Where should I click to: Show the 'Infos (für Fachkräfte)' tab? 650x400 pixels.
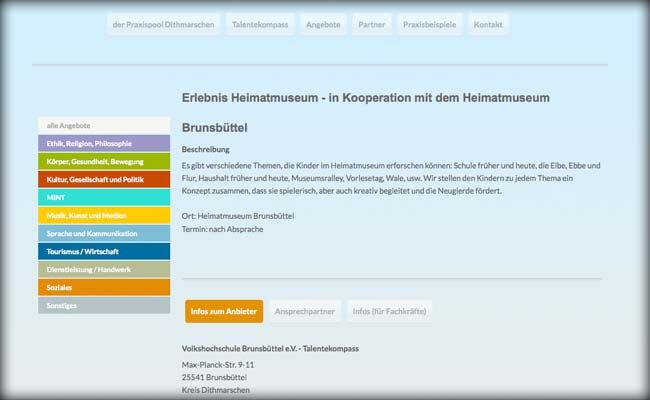[x=387, y=312]
